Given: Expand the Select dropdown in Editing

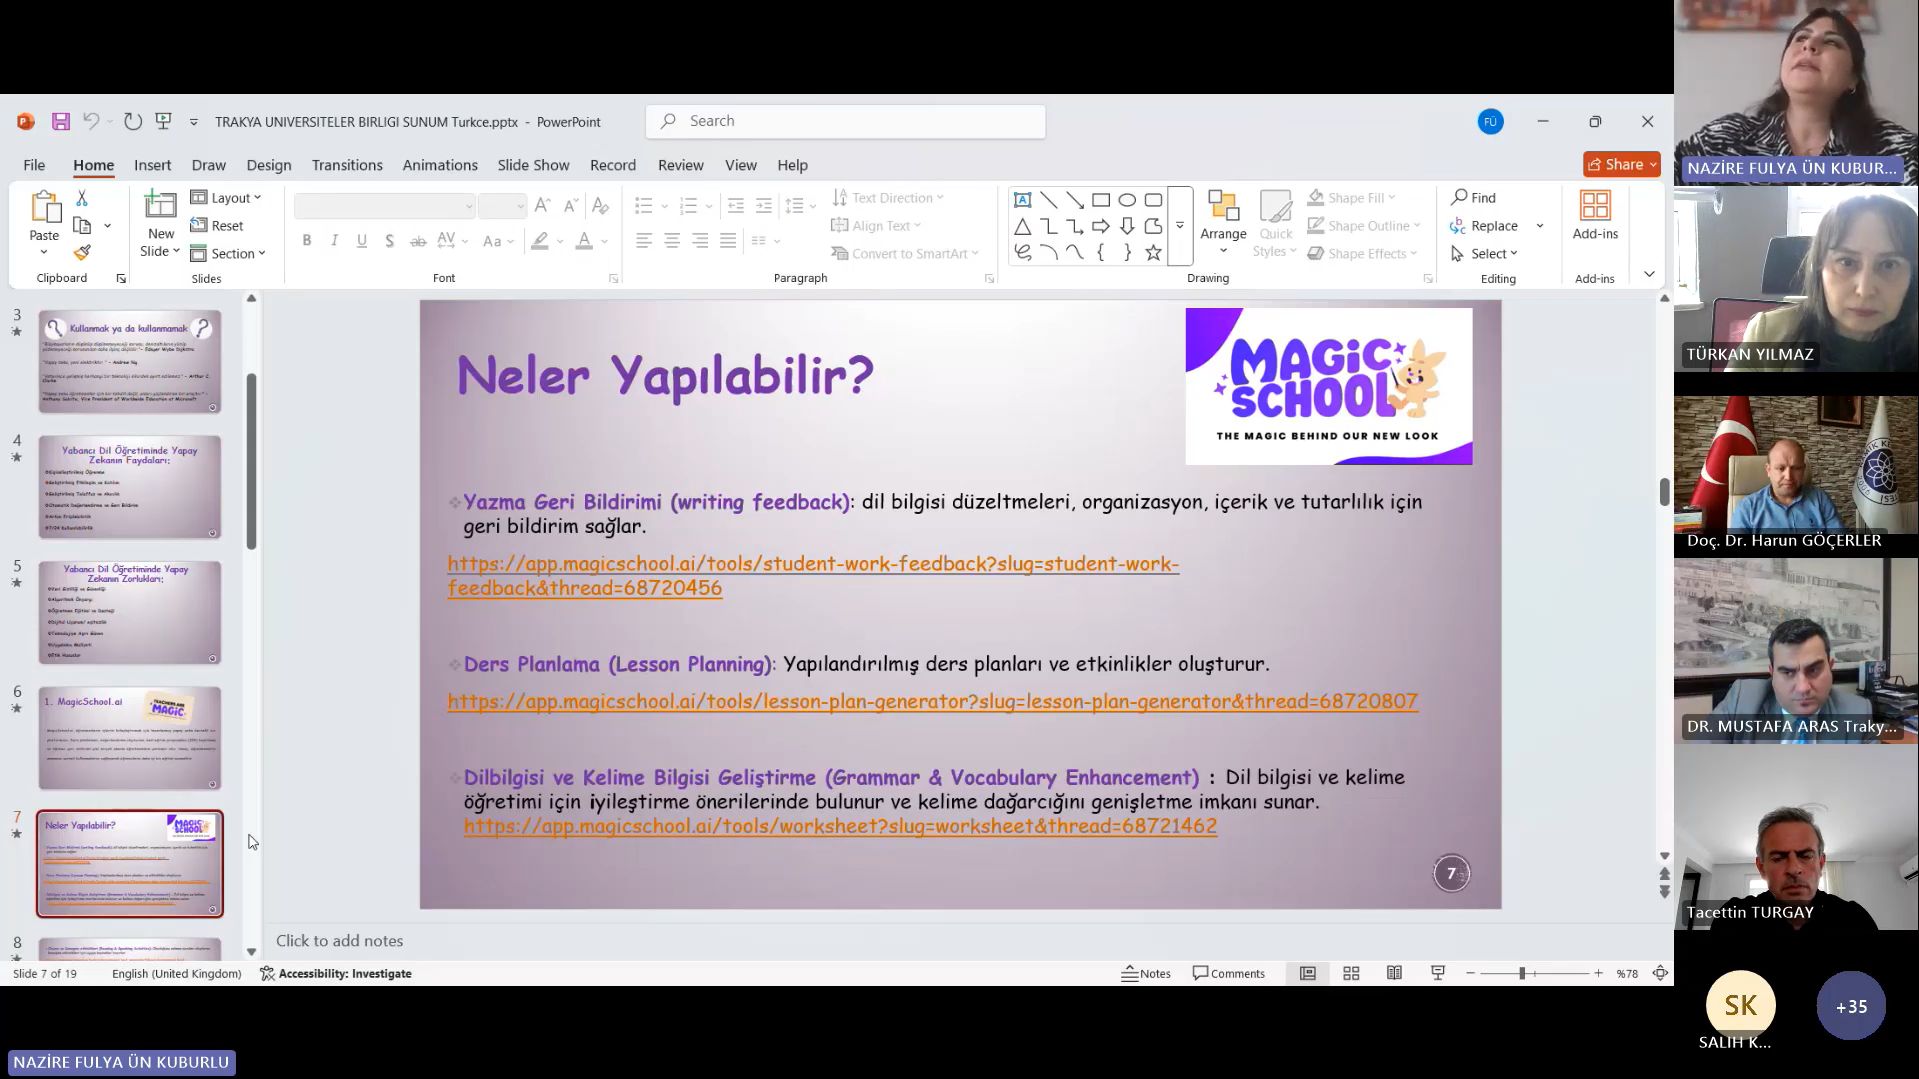Looking at the screenshot, I should click(x=1486, y=254).
